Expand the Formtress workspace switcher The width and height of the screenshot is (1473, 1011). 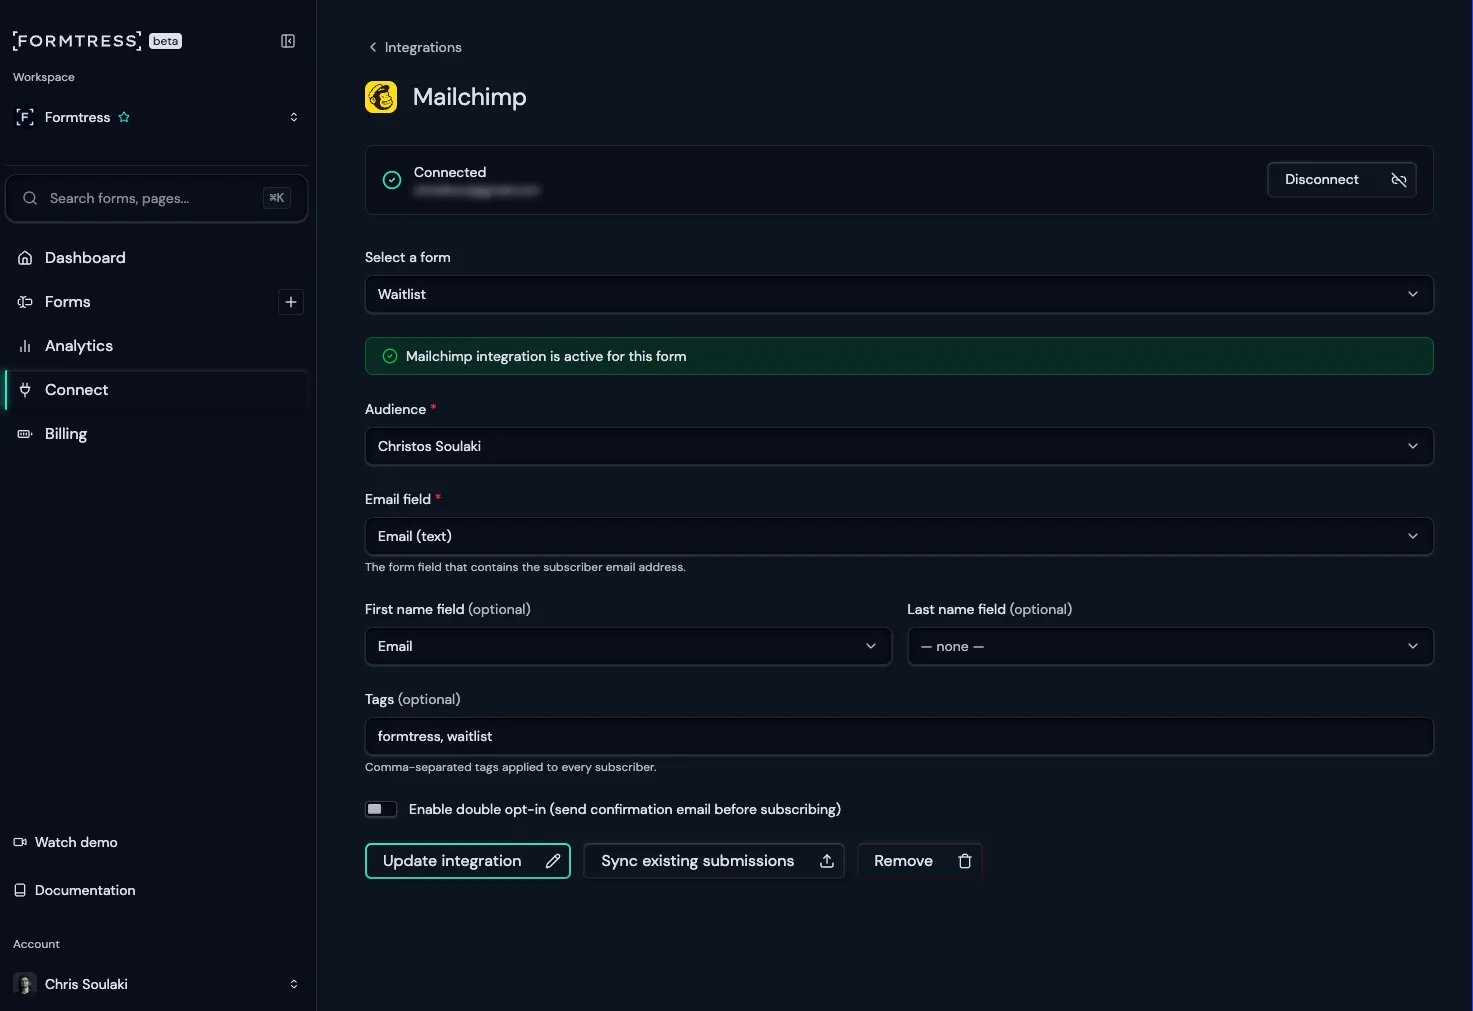pyautogui.click(x=294, y=117)
